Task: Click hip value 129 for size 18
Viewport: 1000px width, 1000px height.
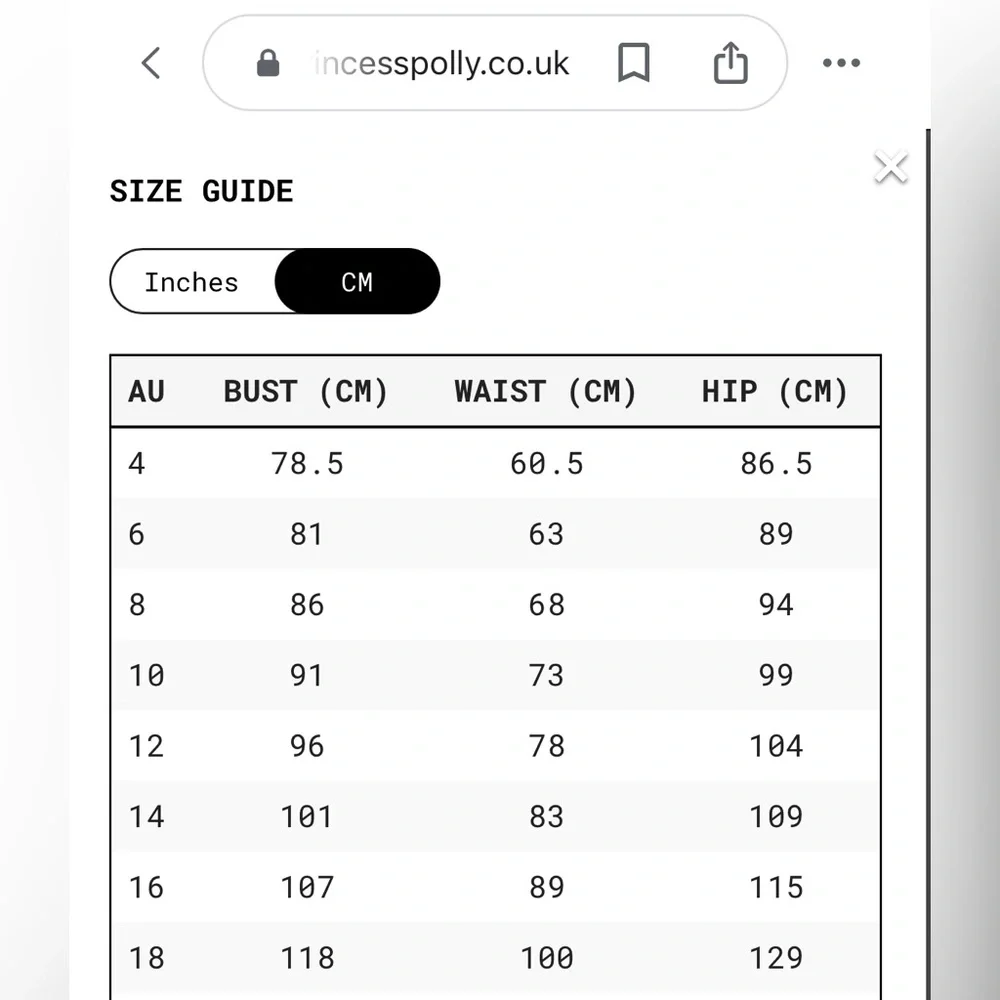Action: point(776,958)
